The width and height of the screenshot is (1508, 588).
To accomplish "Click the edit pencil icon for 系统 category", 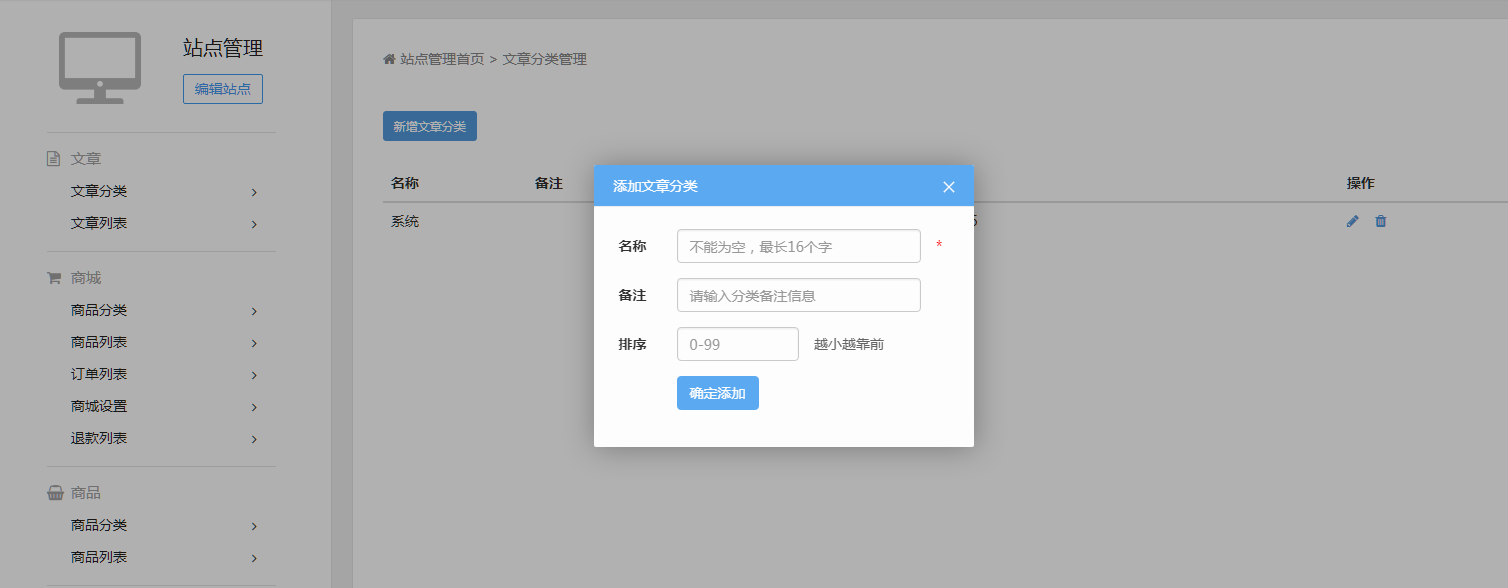I will pos(1352,221).
